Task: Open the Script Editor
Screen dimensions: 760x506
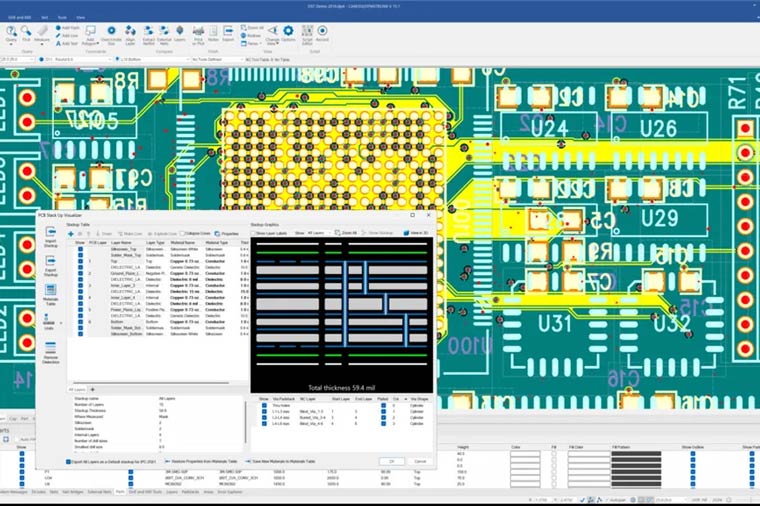Action: (x=307, y=35)
